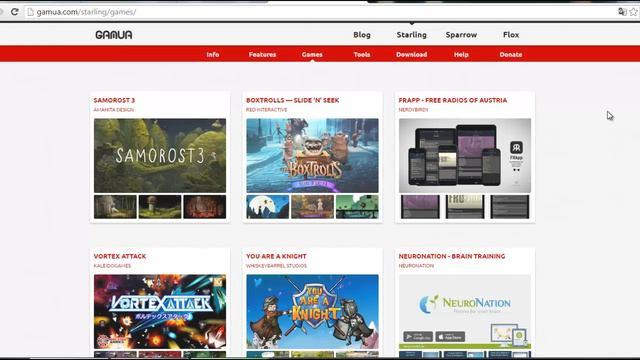Click the NeuroNation developer link

pyautogui.click(x=416, y=266)
